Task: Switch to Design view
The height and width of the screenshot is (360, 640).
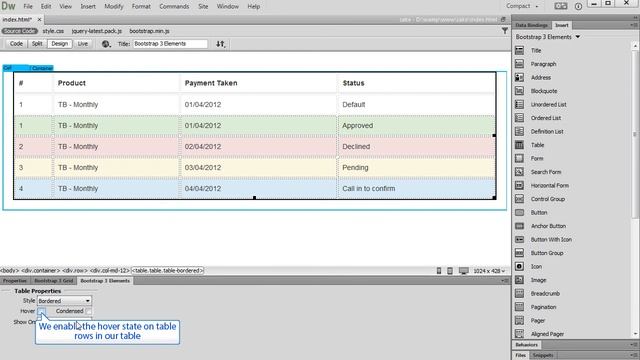Action: [60, 44]
